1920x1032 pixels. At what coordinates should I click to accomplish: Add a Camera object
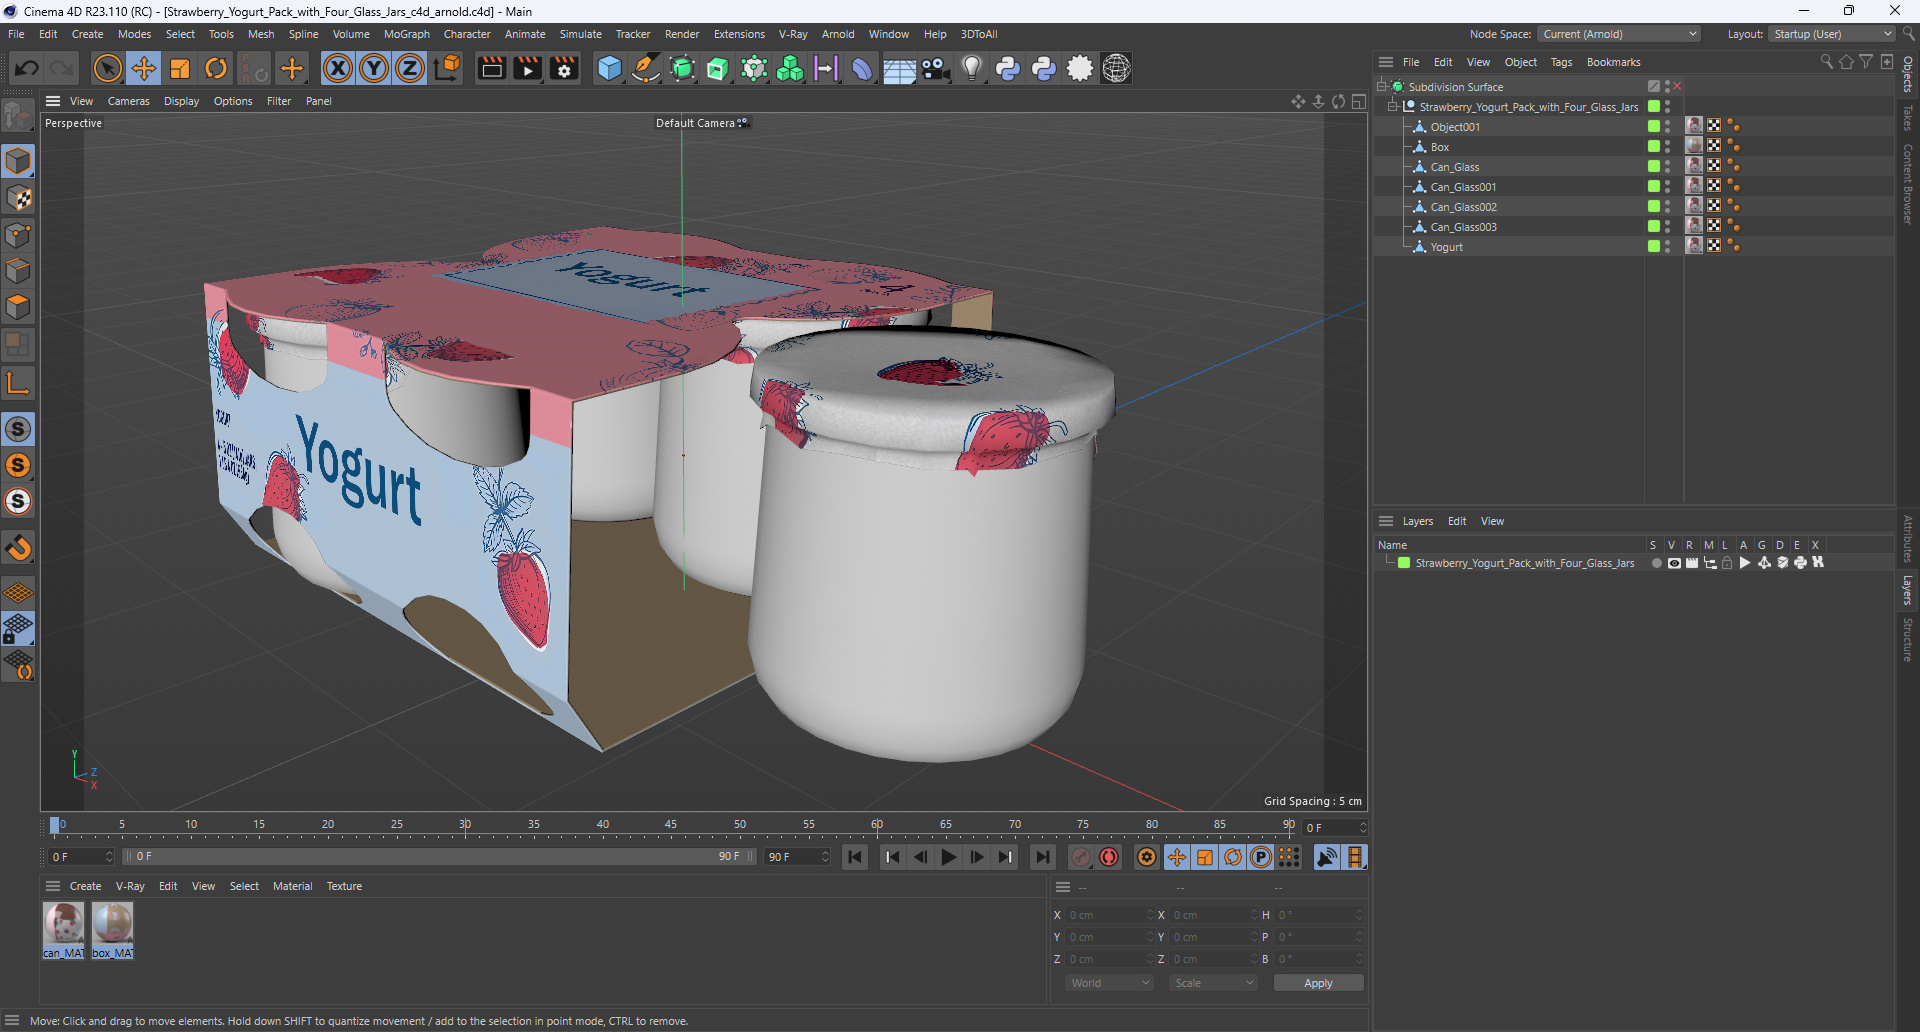pyautogui.click(x=935, y=68)
